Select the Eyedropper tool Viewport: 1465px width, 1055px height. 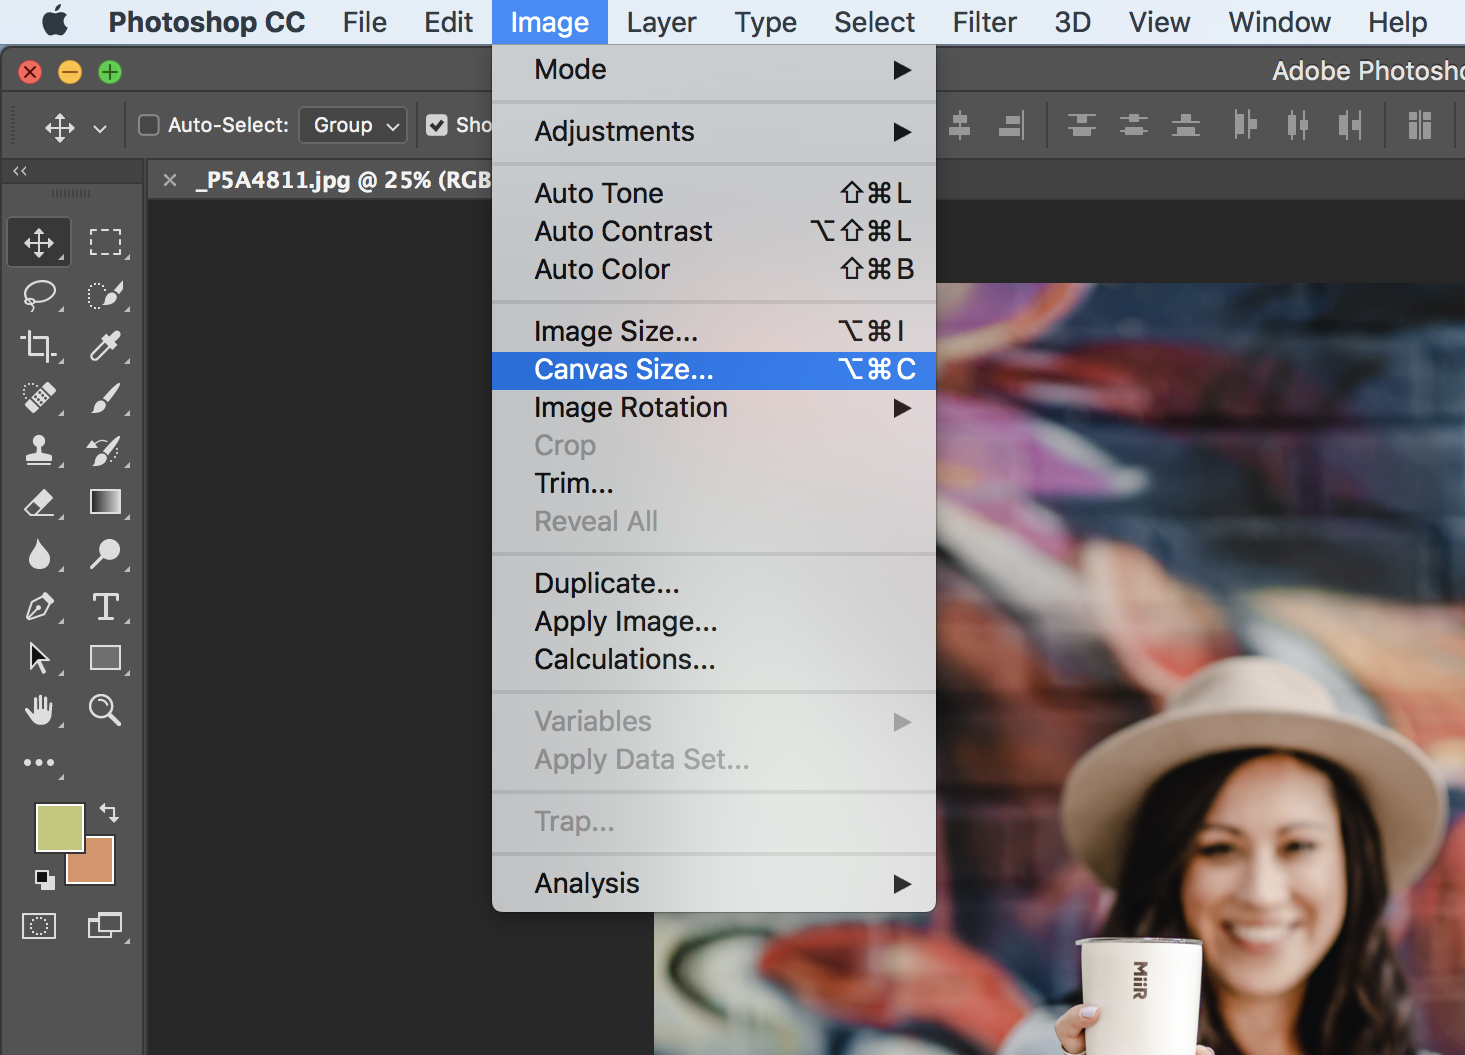coord(105,346)
